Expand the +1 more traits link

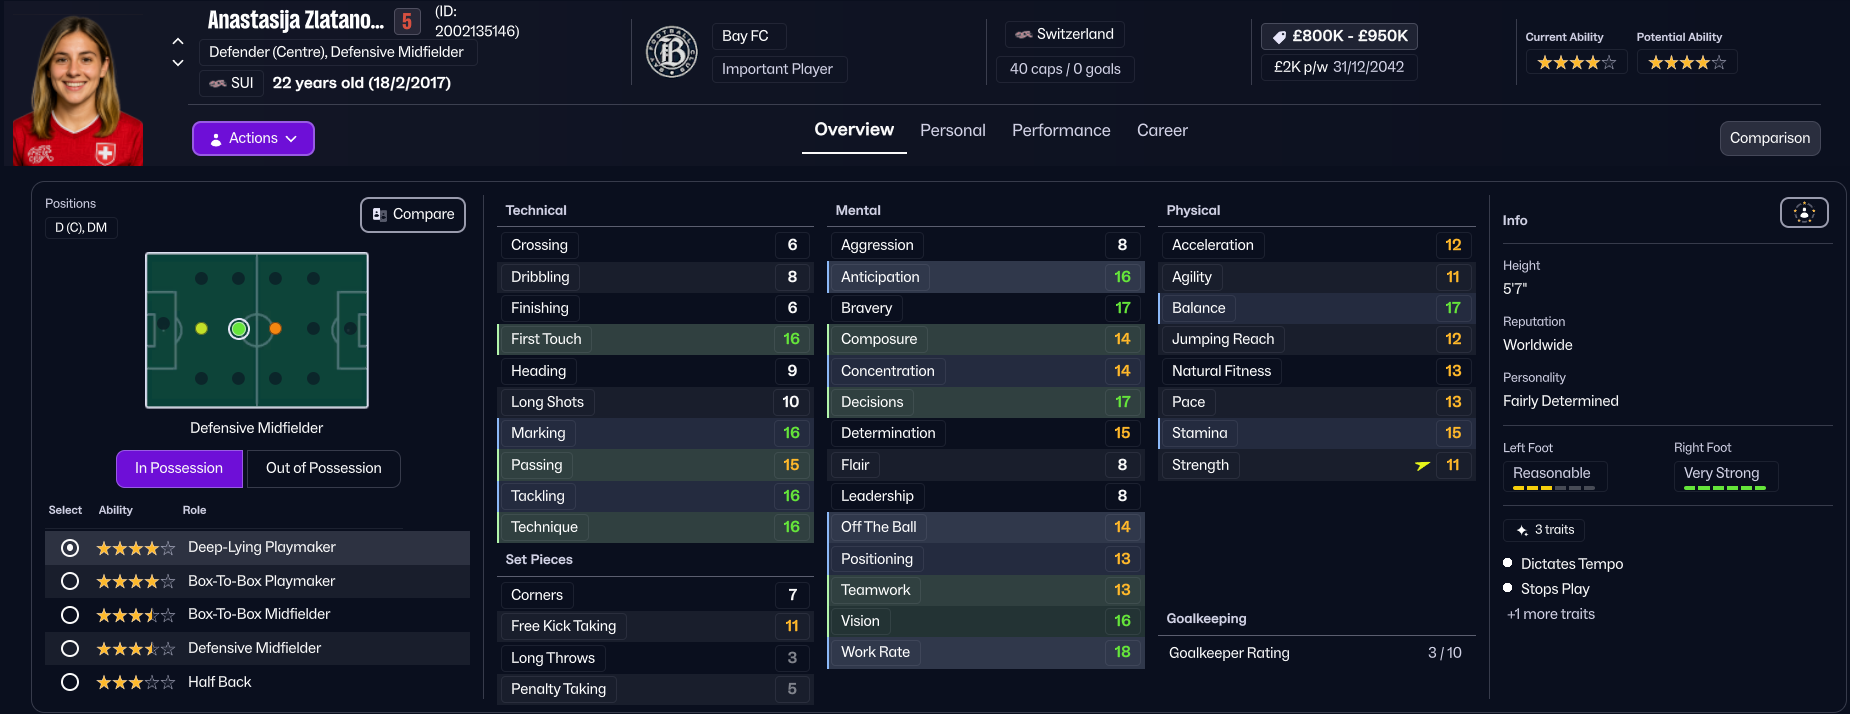point(1551,615)
